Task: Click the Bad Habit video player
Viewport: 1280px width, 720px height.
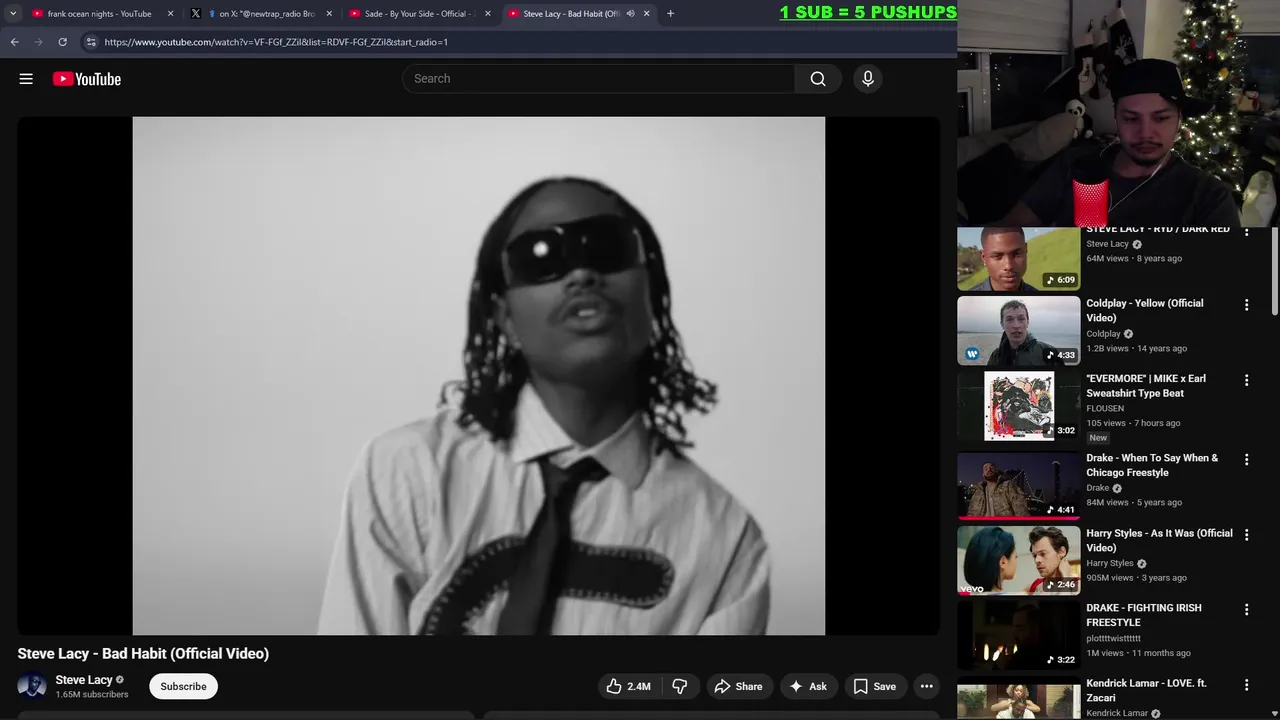Action: (479, 376)
